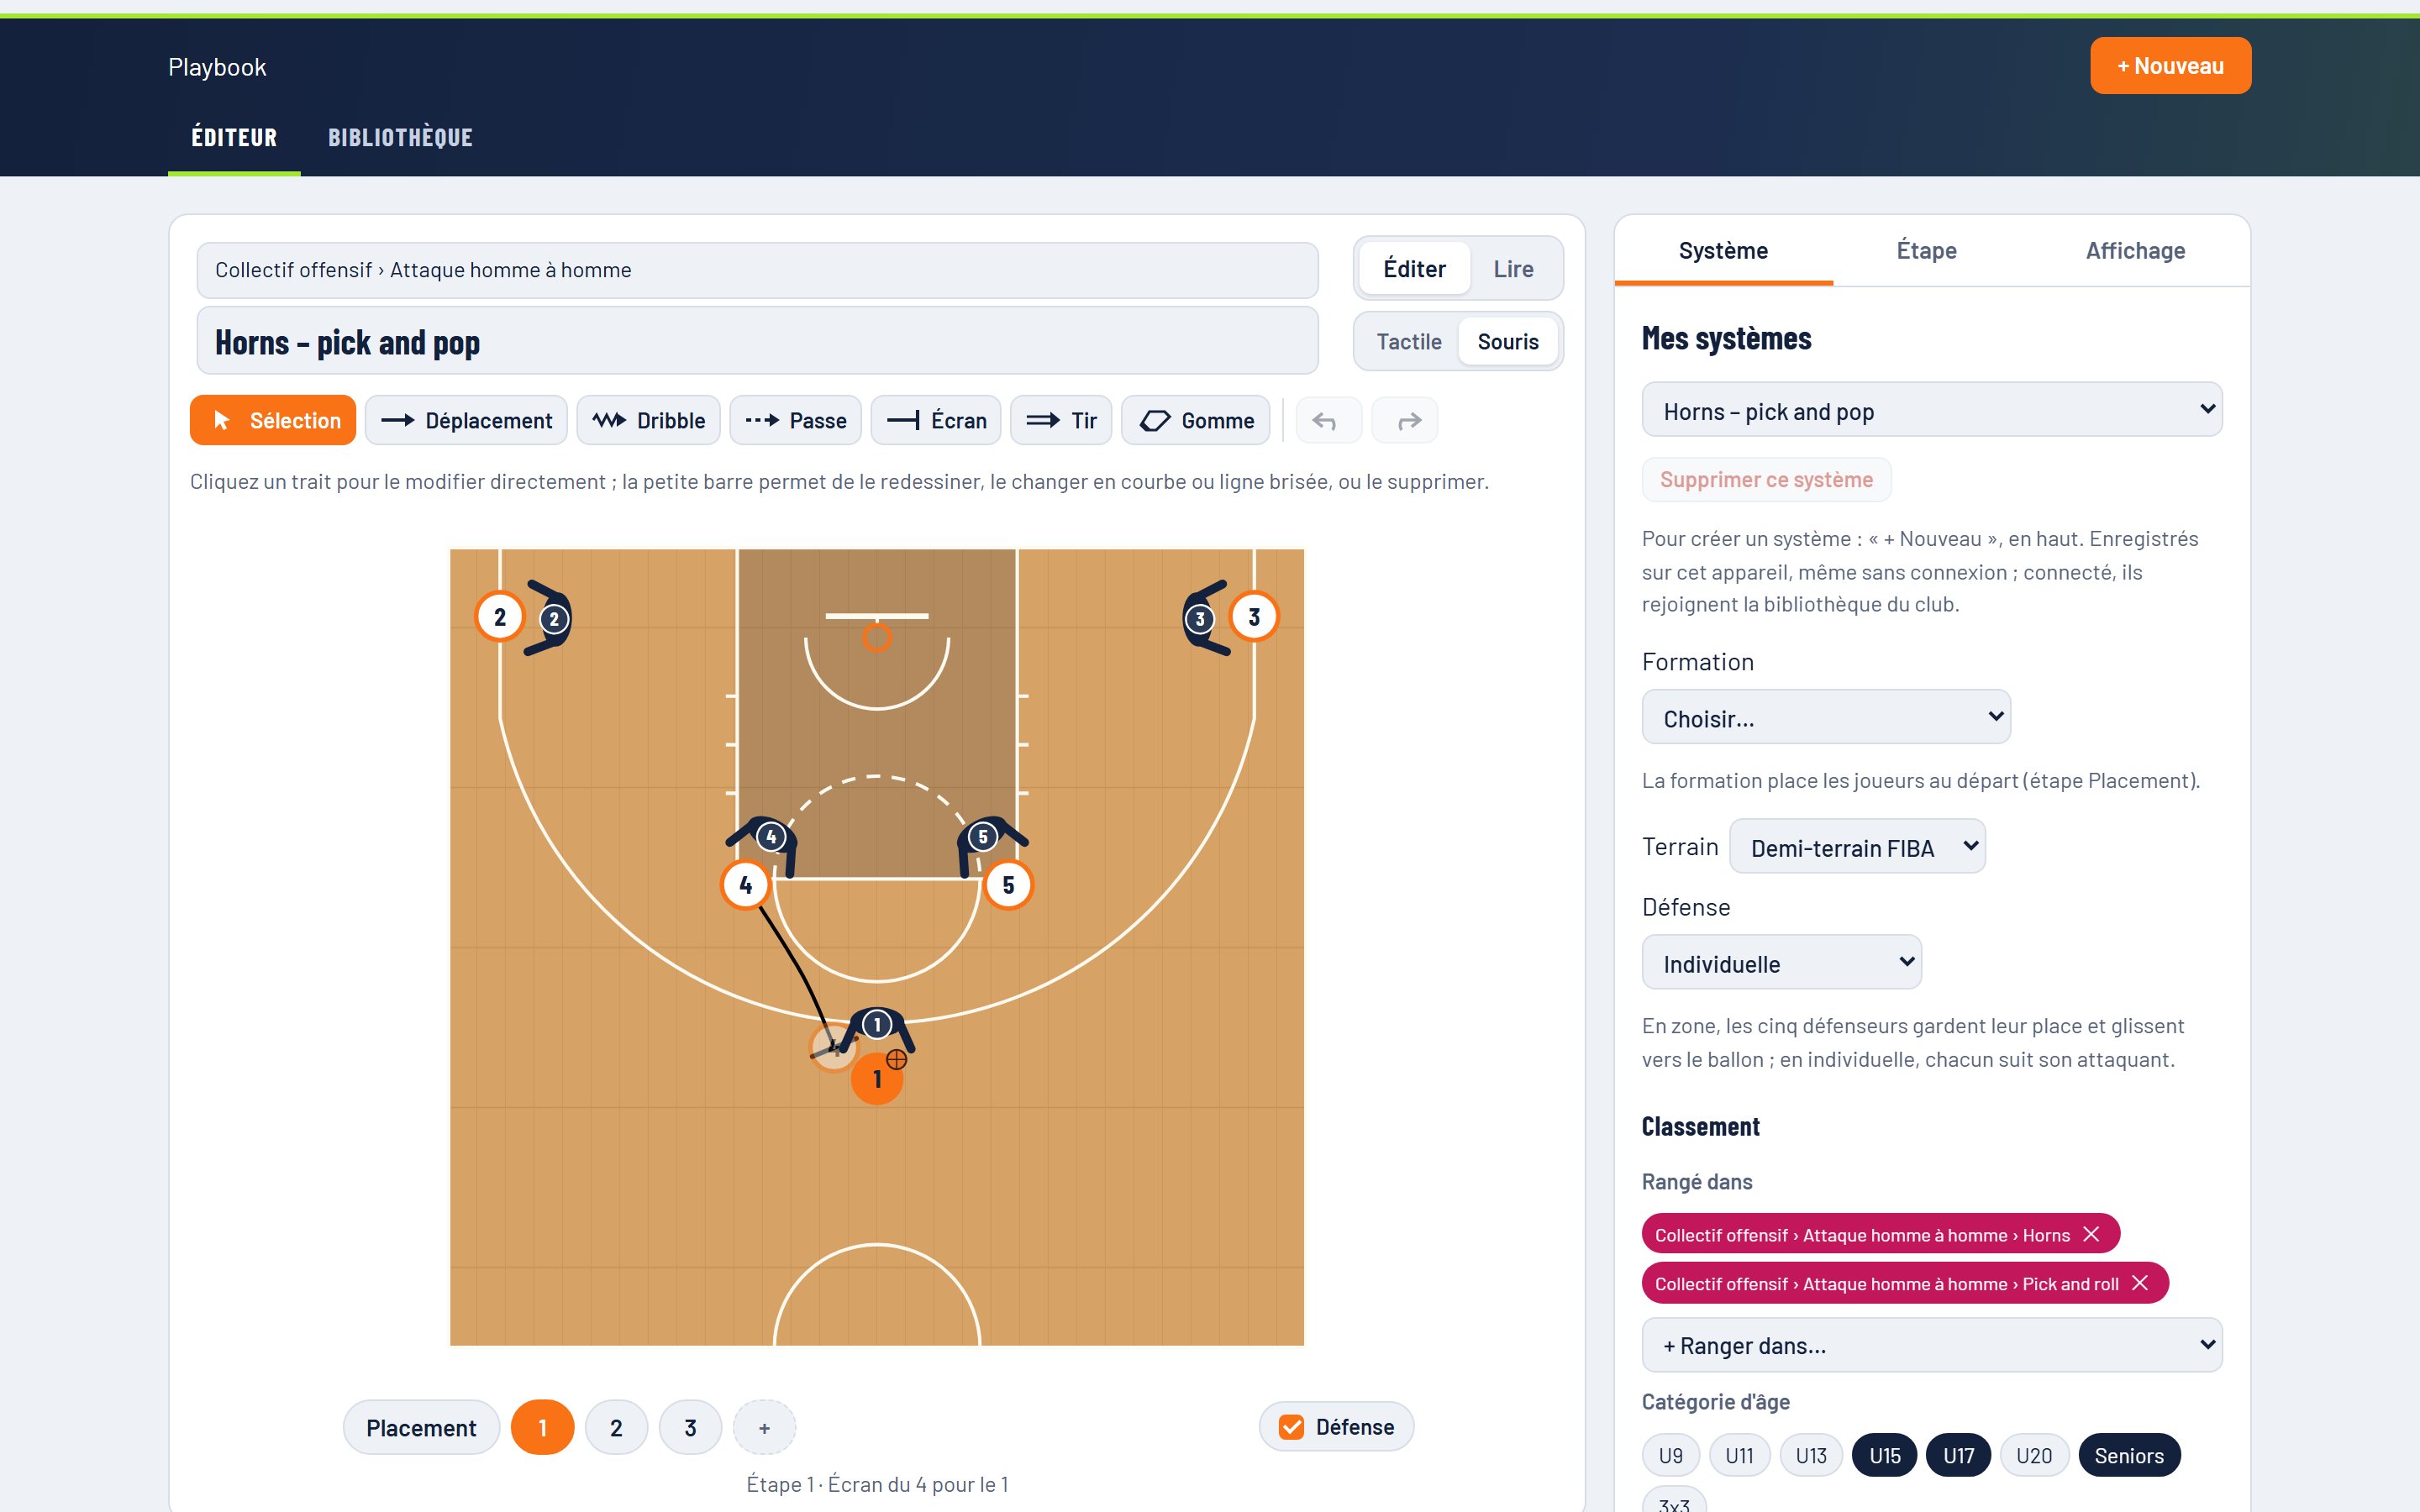The height and width of the screenshot is (1512, 2420).
Task: Select the Écran screen tool
Action: pos(936,420)
